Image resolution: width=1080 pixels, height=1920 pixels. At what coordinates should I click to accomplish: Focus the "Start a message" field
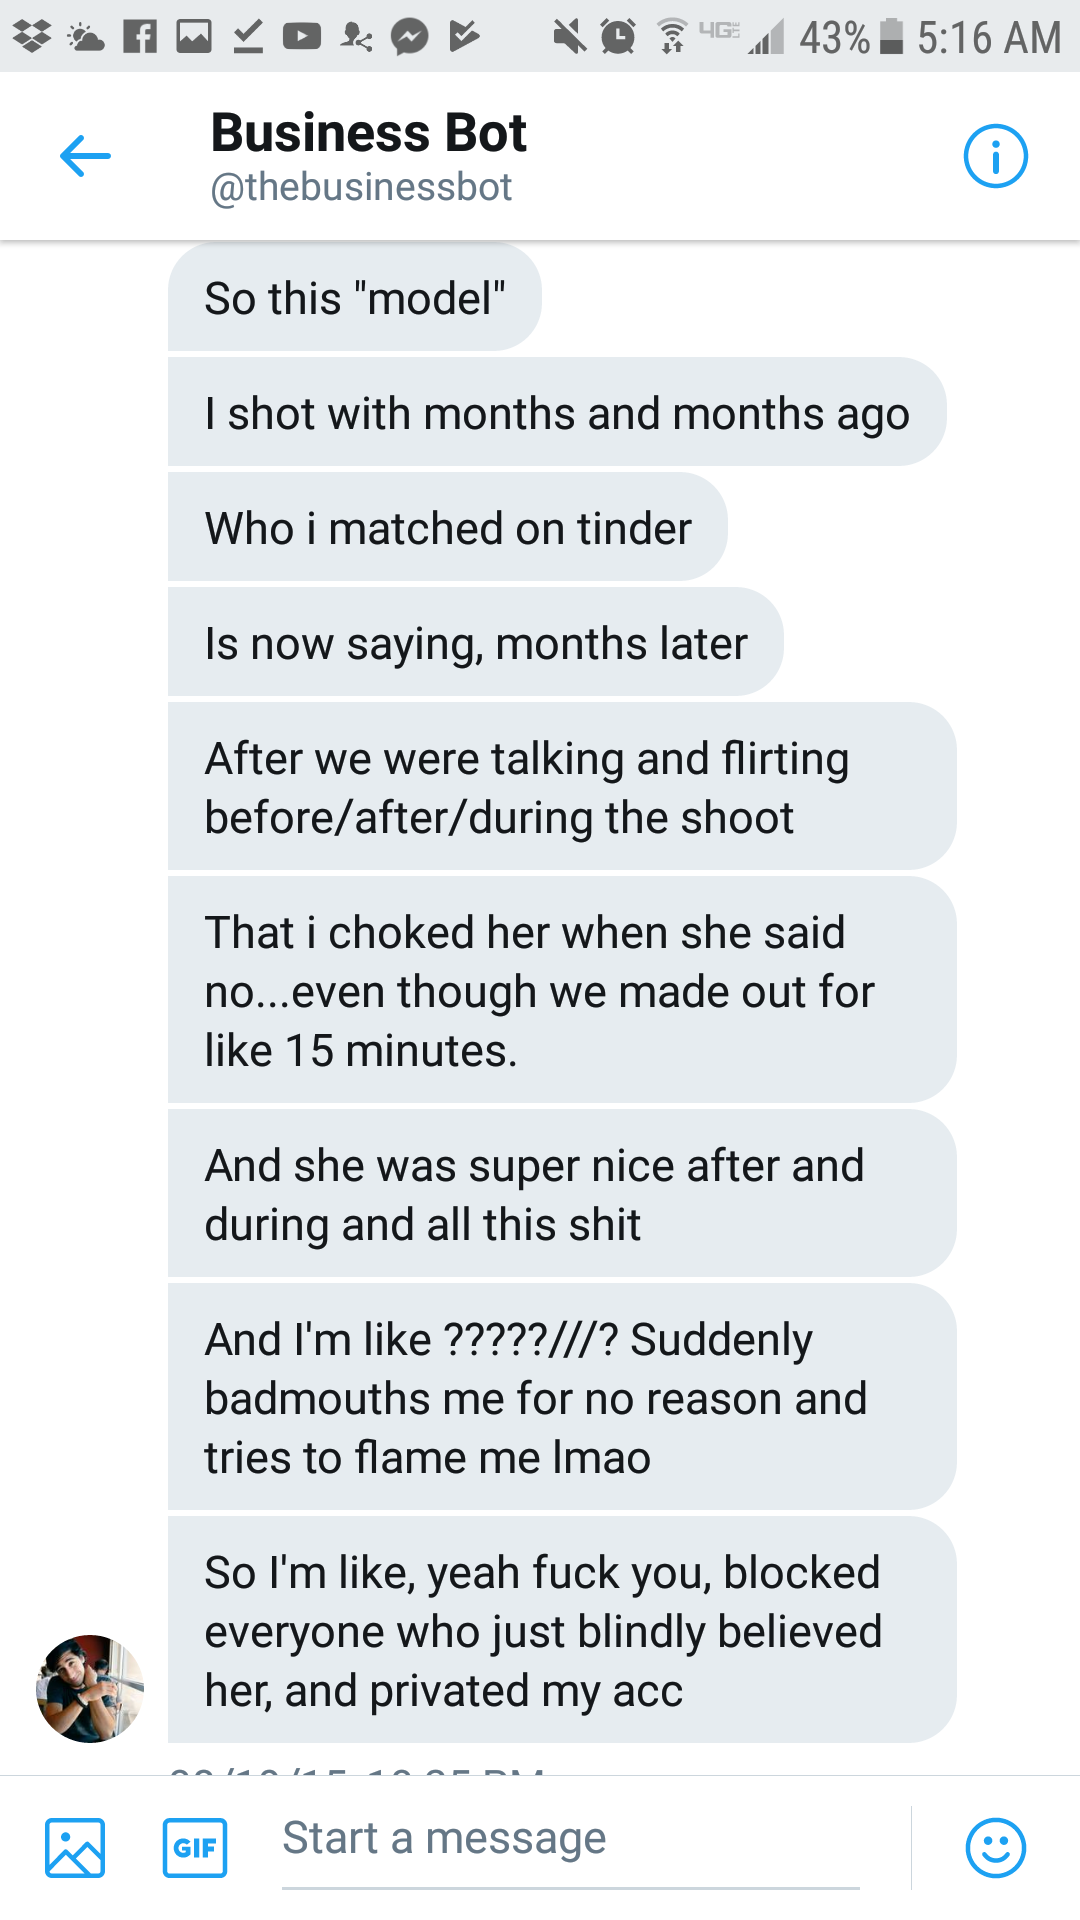pyautogui.click(x=570, y=1840)
